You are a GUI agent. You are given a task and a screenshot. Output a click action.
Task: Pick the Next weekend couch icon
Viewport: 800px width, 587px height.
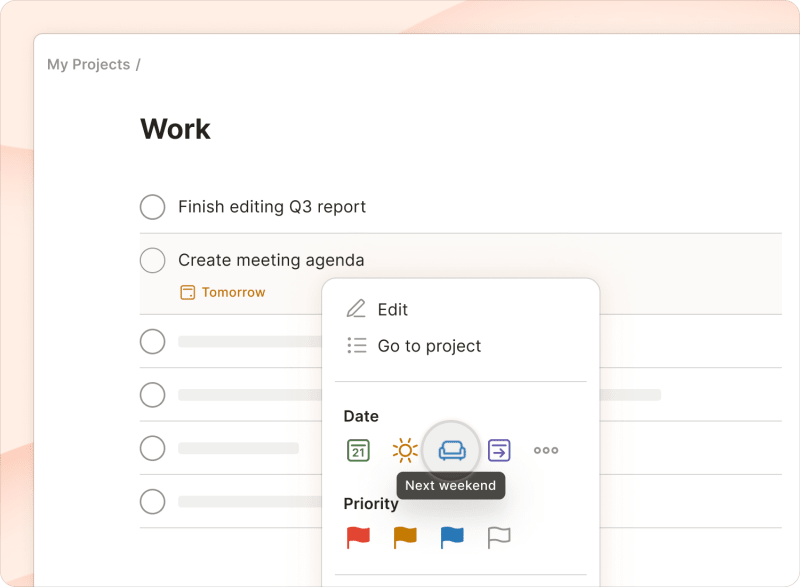[x=451, y=450]
